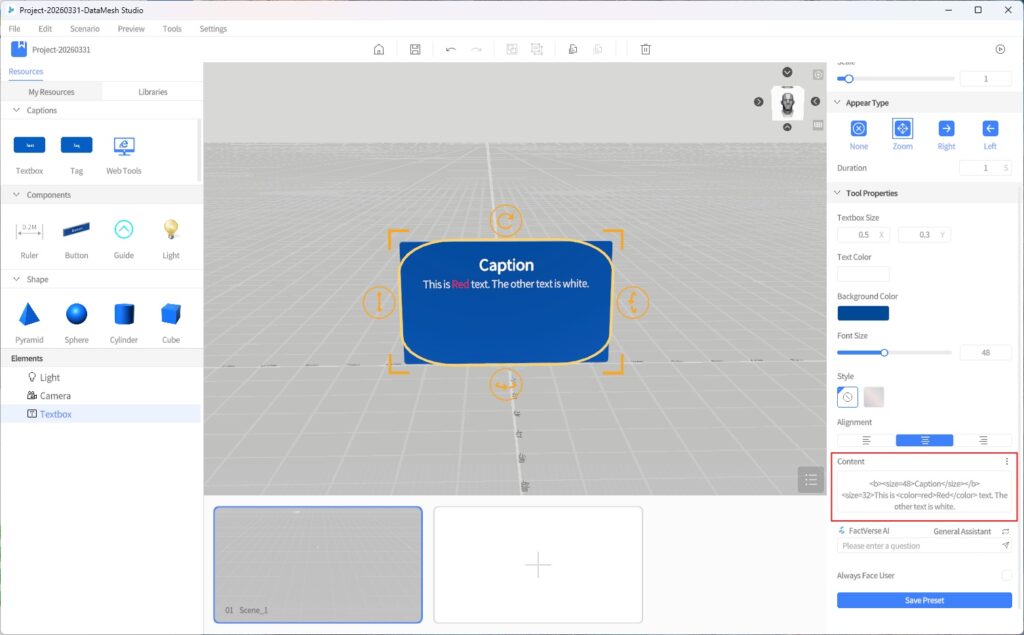
Task: Click the Undo arrow in the toolbar
Action: (x=451, y=49)
